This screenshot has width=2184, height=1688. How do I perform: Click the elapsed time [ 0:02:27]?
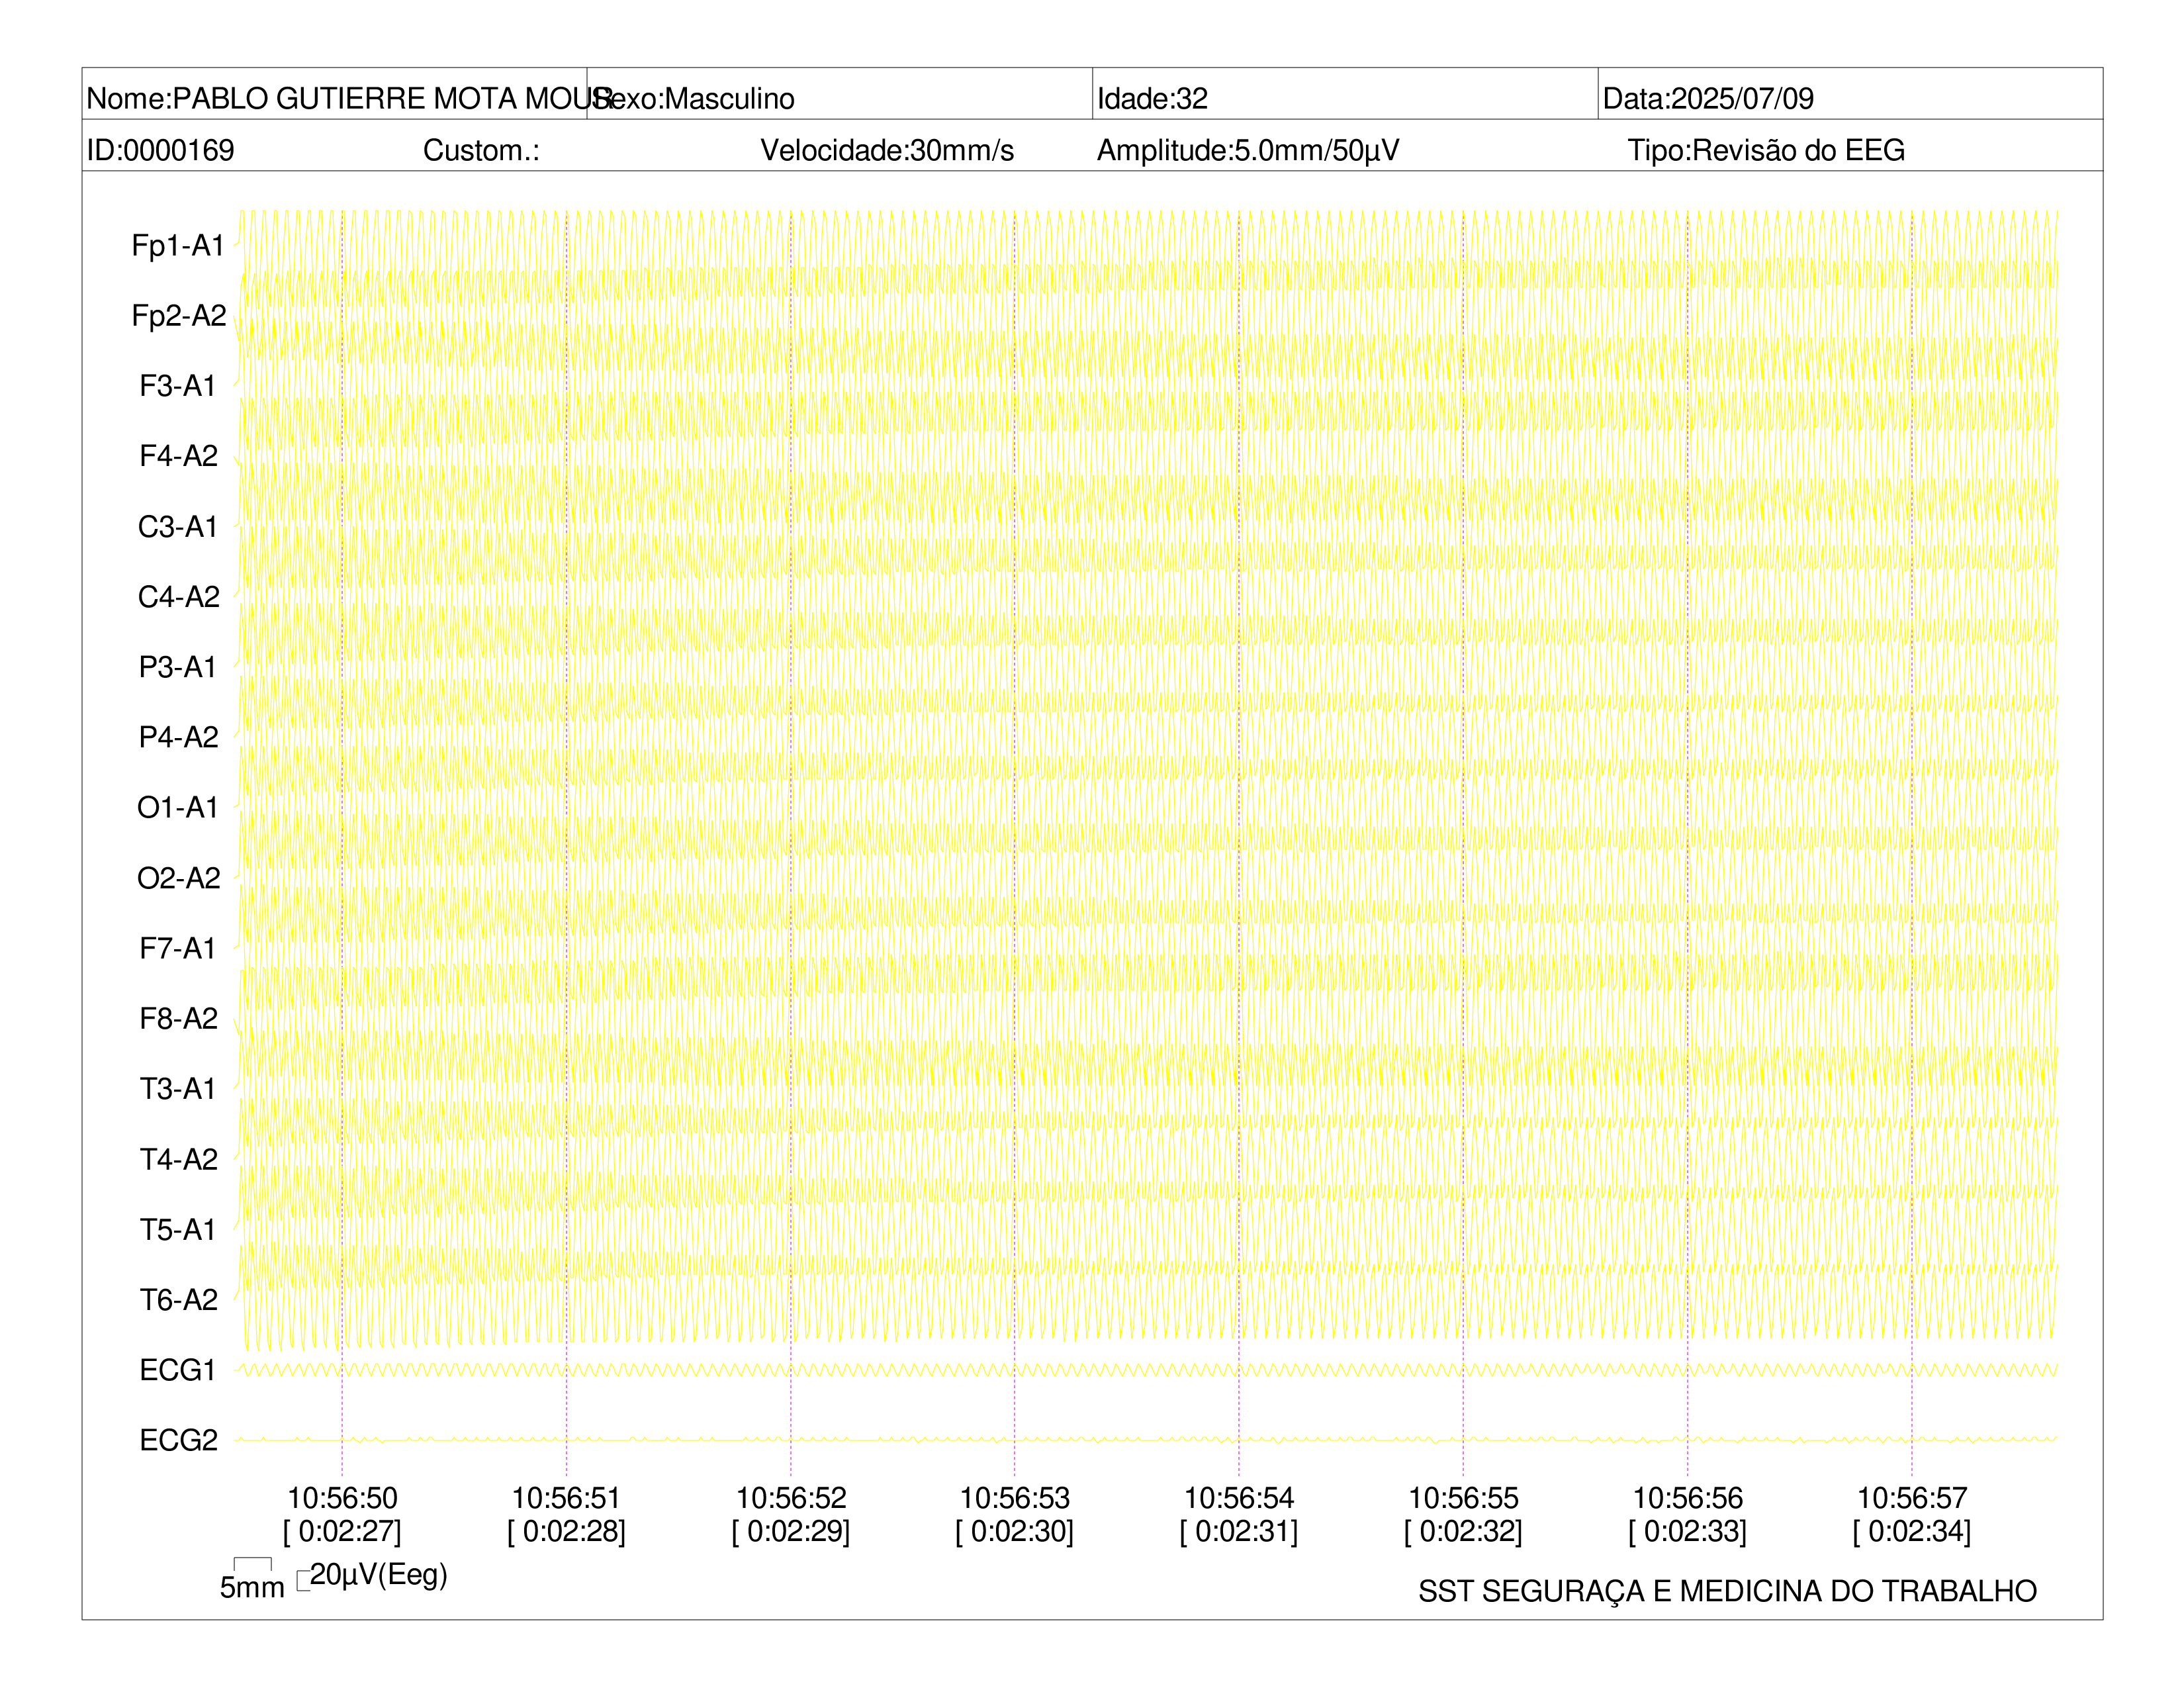pos(342,1531)
